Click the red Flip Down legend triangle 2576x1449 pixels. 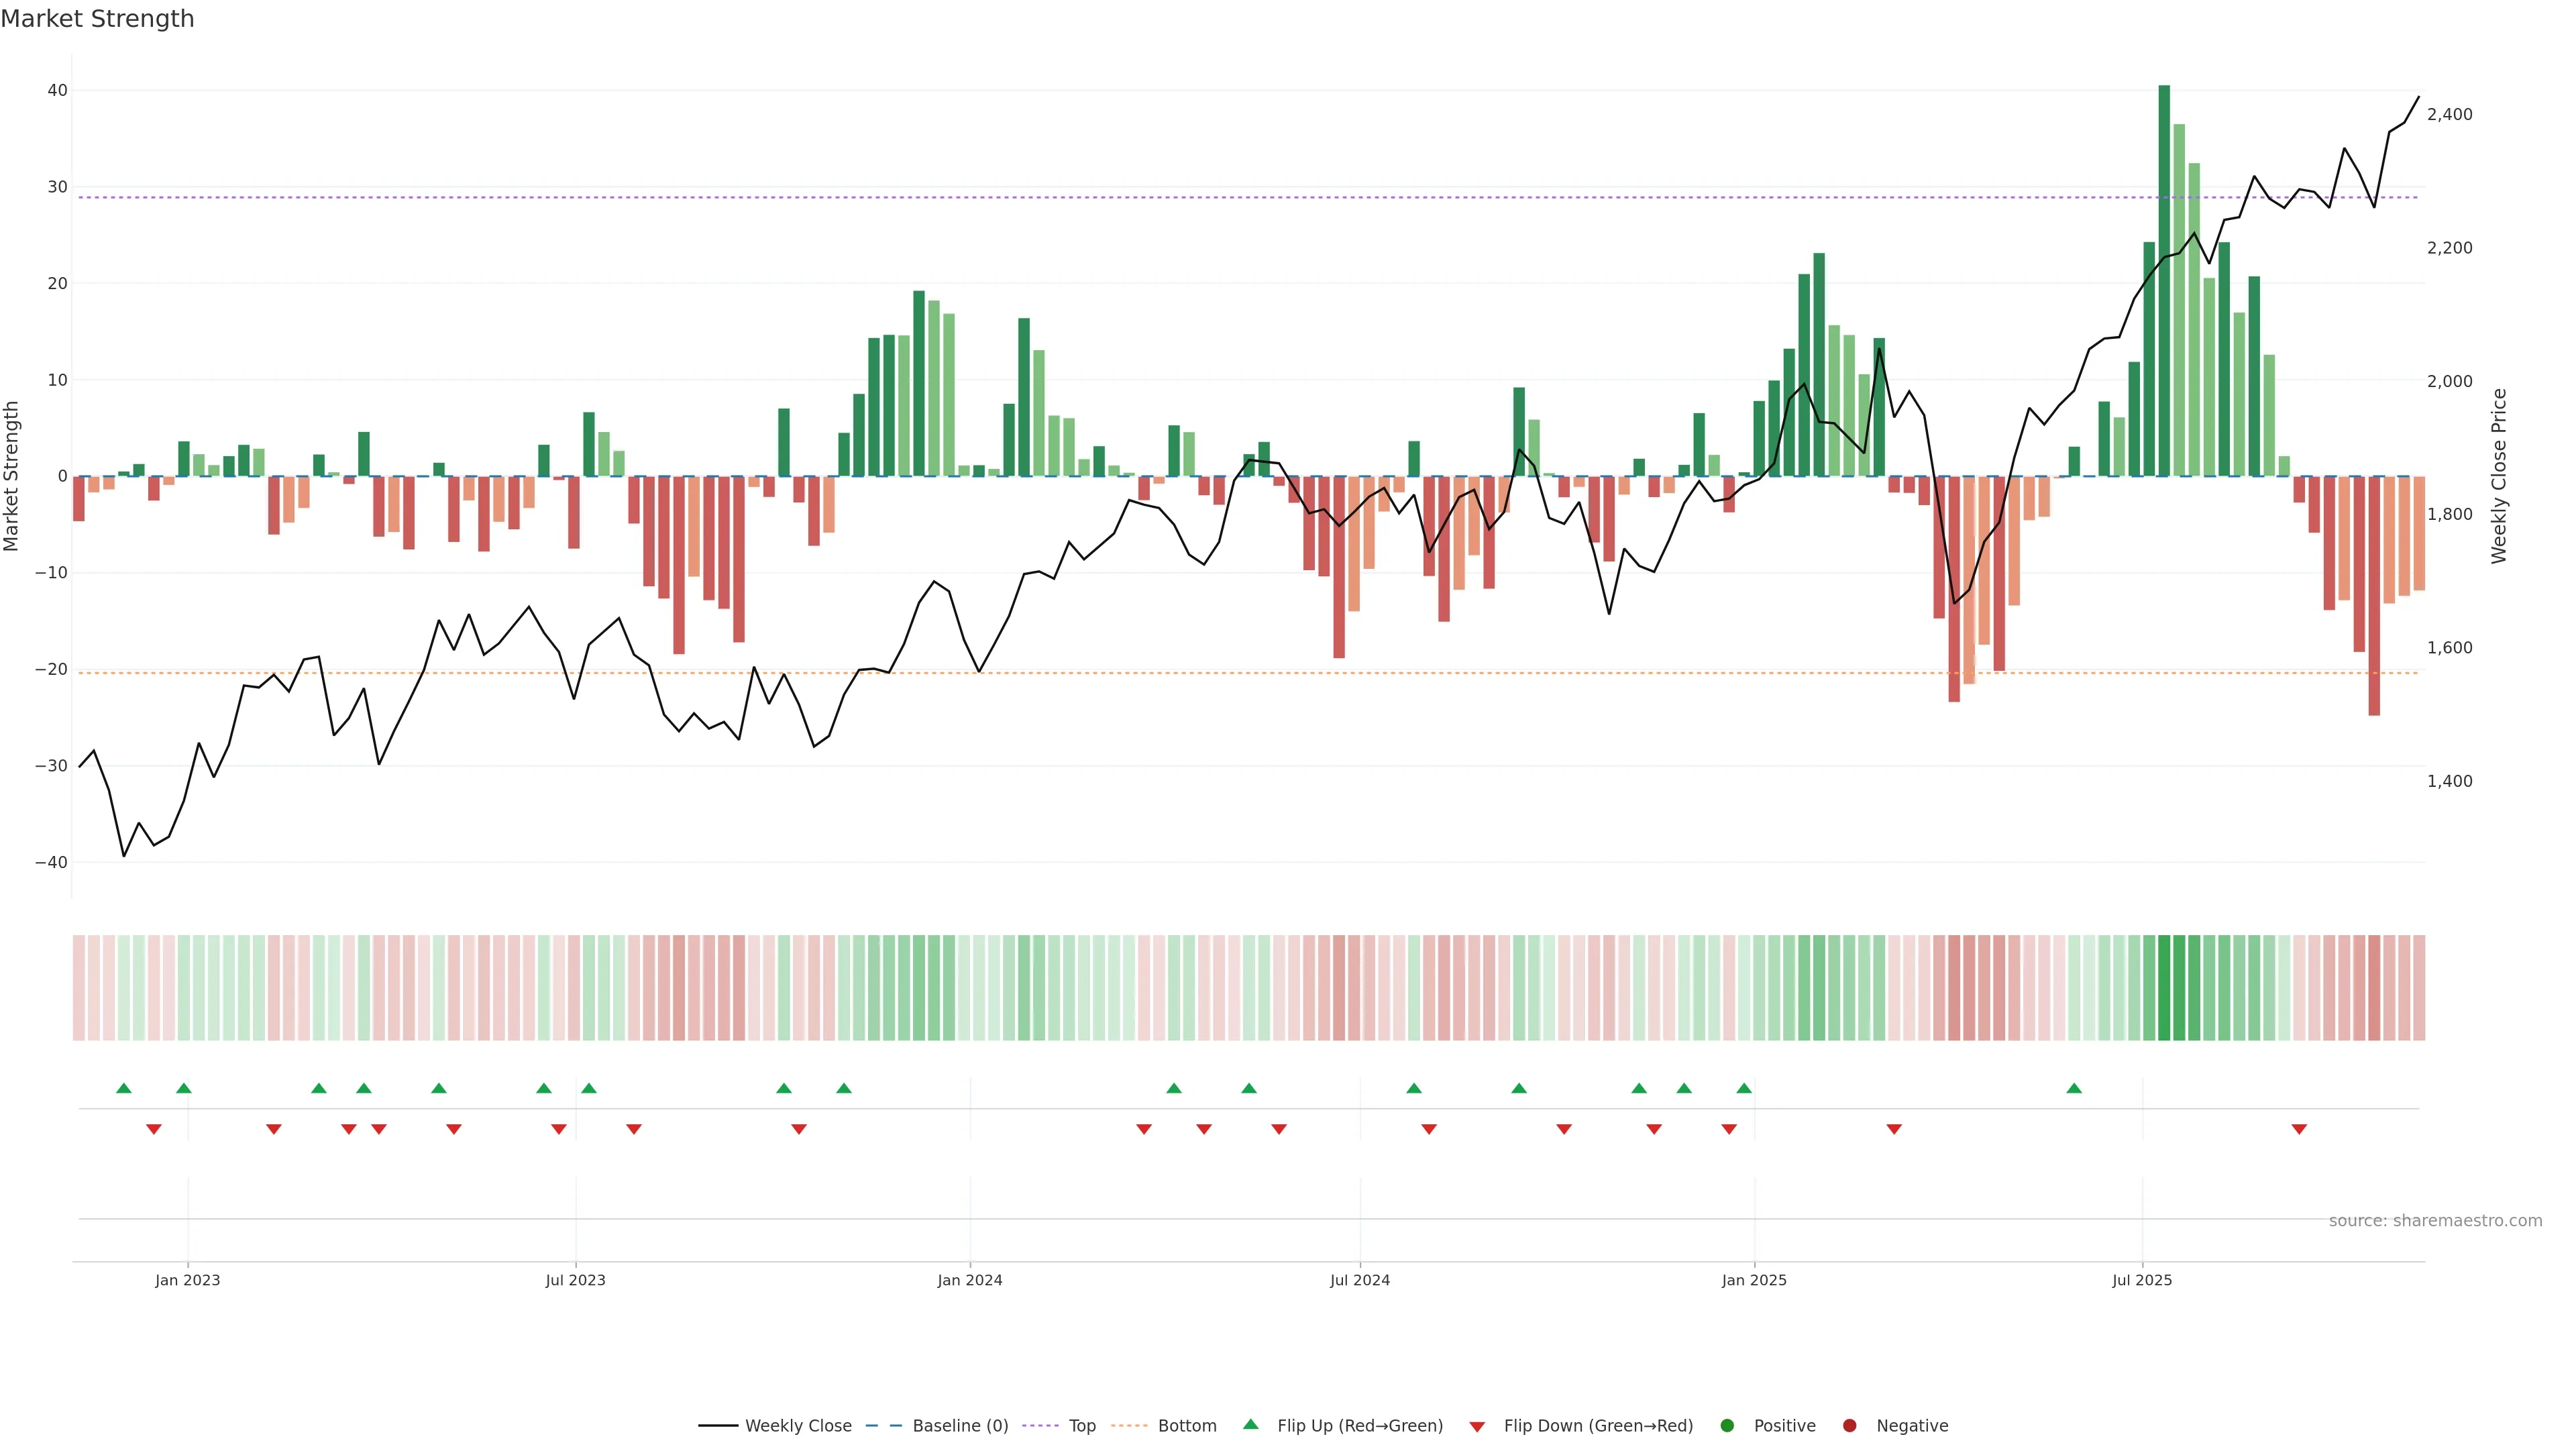click(x=1477, y=1427)
